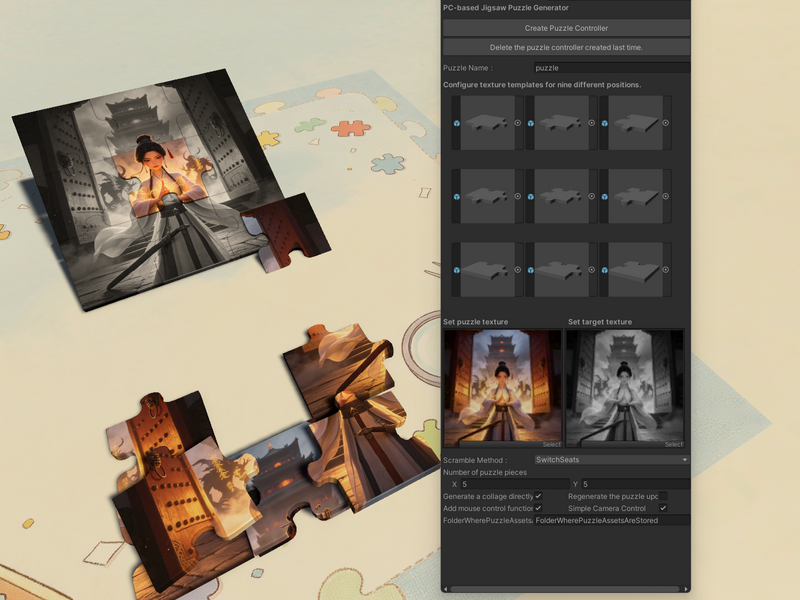The height and width of the screenshot is (600, 800).
Task: Delete the puzzle controller created last time
Action: pyautogui.click(x=566, y=47)
